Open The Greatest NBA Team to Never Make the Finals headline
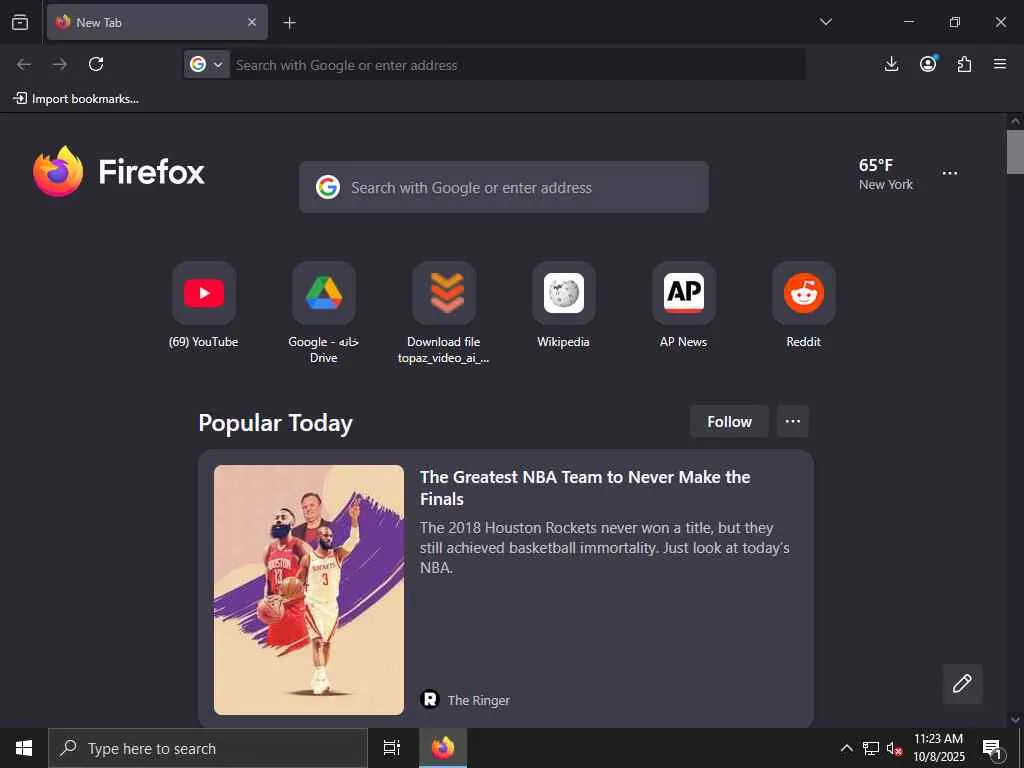 click(585, 488)
